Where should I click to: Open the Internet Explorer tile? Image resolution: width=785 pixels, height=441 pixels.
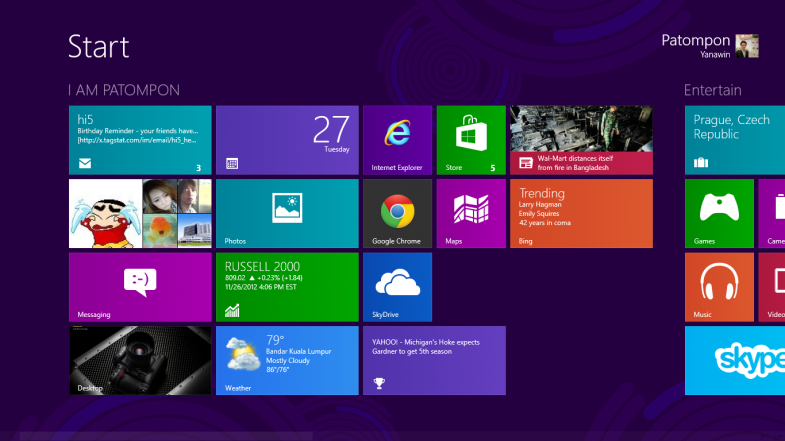coord(397,140)
